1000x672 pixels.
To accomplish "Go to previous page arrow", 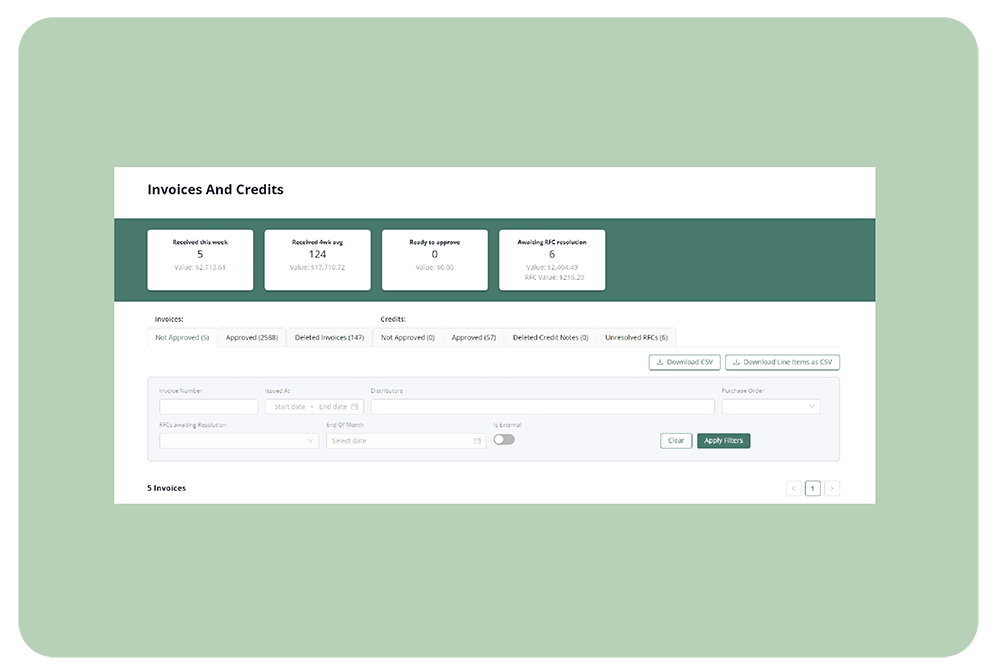I will [794, 488].
